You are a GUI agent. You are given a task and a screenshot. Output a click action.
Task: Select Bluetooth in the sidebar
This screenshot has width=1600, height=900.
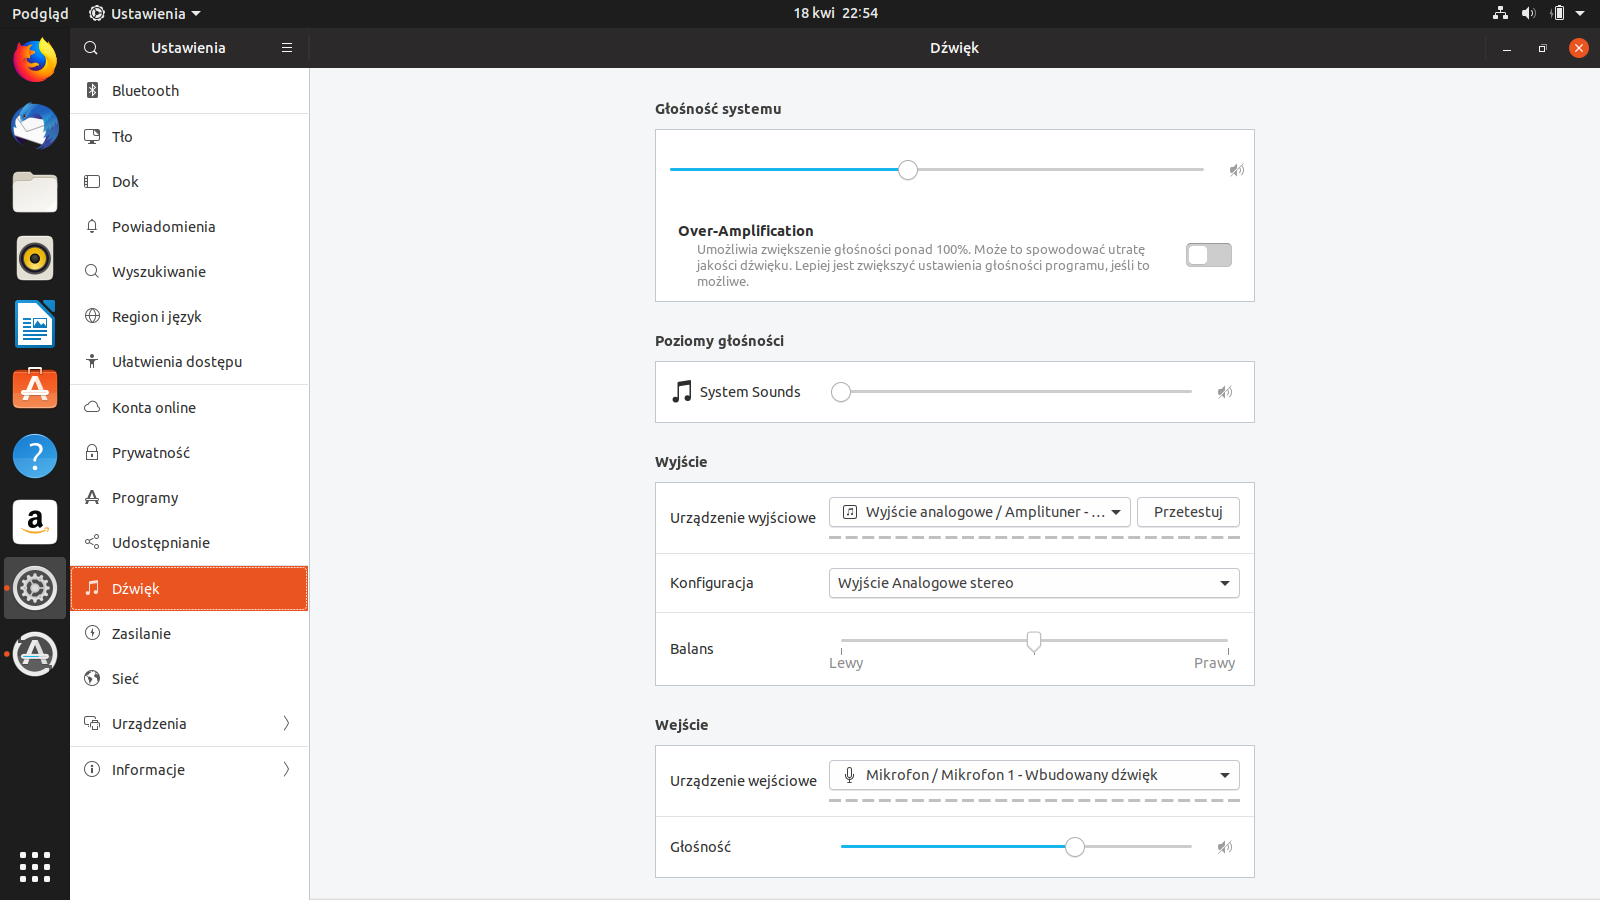(x=189, y=91)
